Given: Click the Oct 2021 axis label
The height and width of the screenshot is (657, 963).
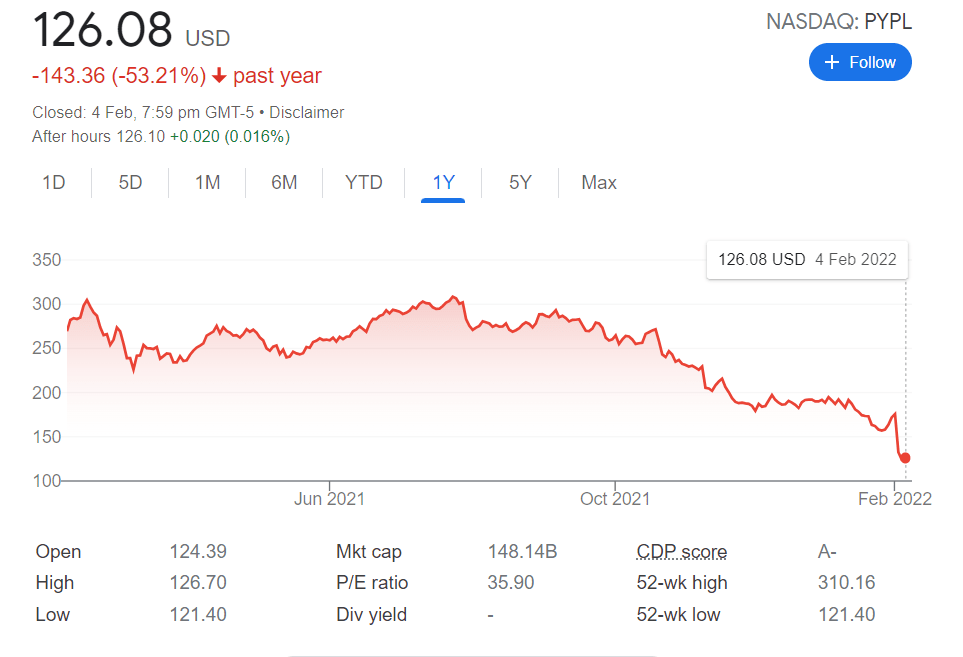Looking at the screenshot, I should click(616, 498).
